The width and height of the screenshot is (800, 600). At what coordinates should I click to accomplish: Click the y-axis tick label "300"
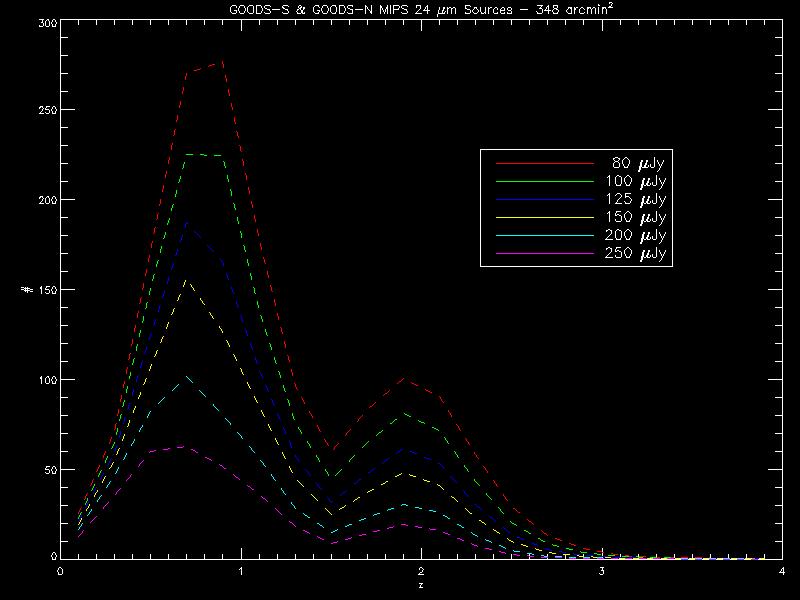pyautogui.click(x=44, y=21)
